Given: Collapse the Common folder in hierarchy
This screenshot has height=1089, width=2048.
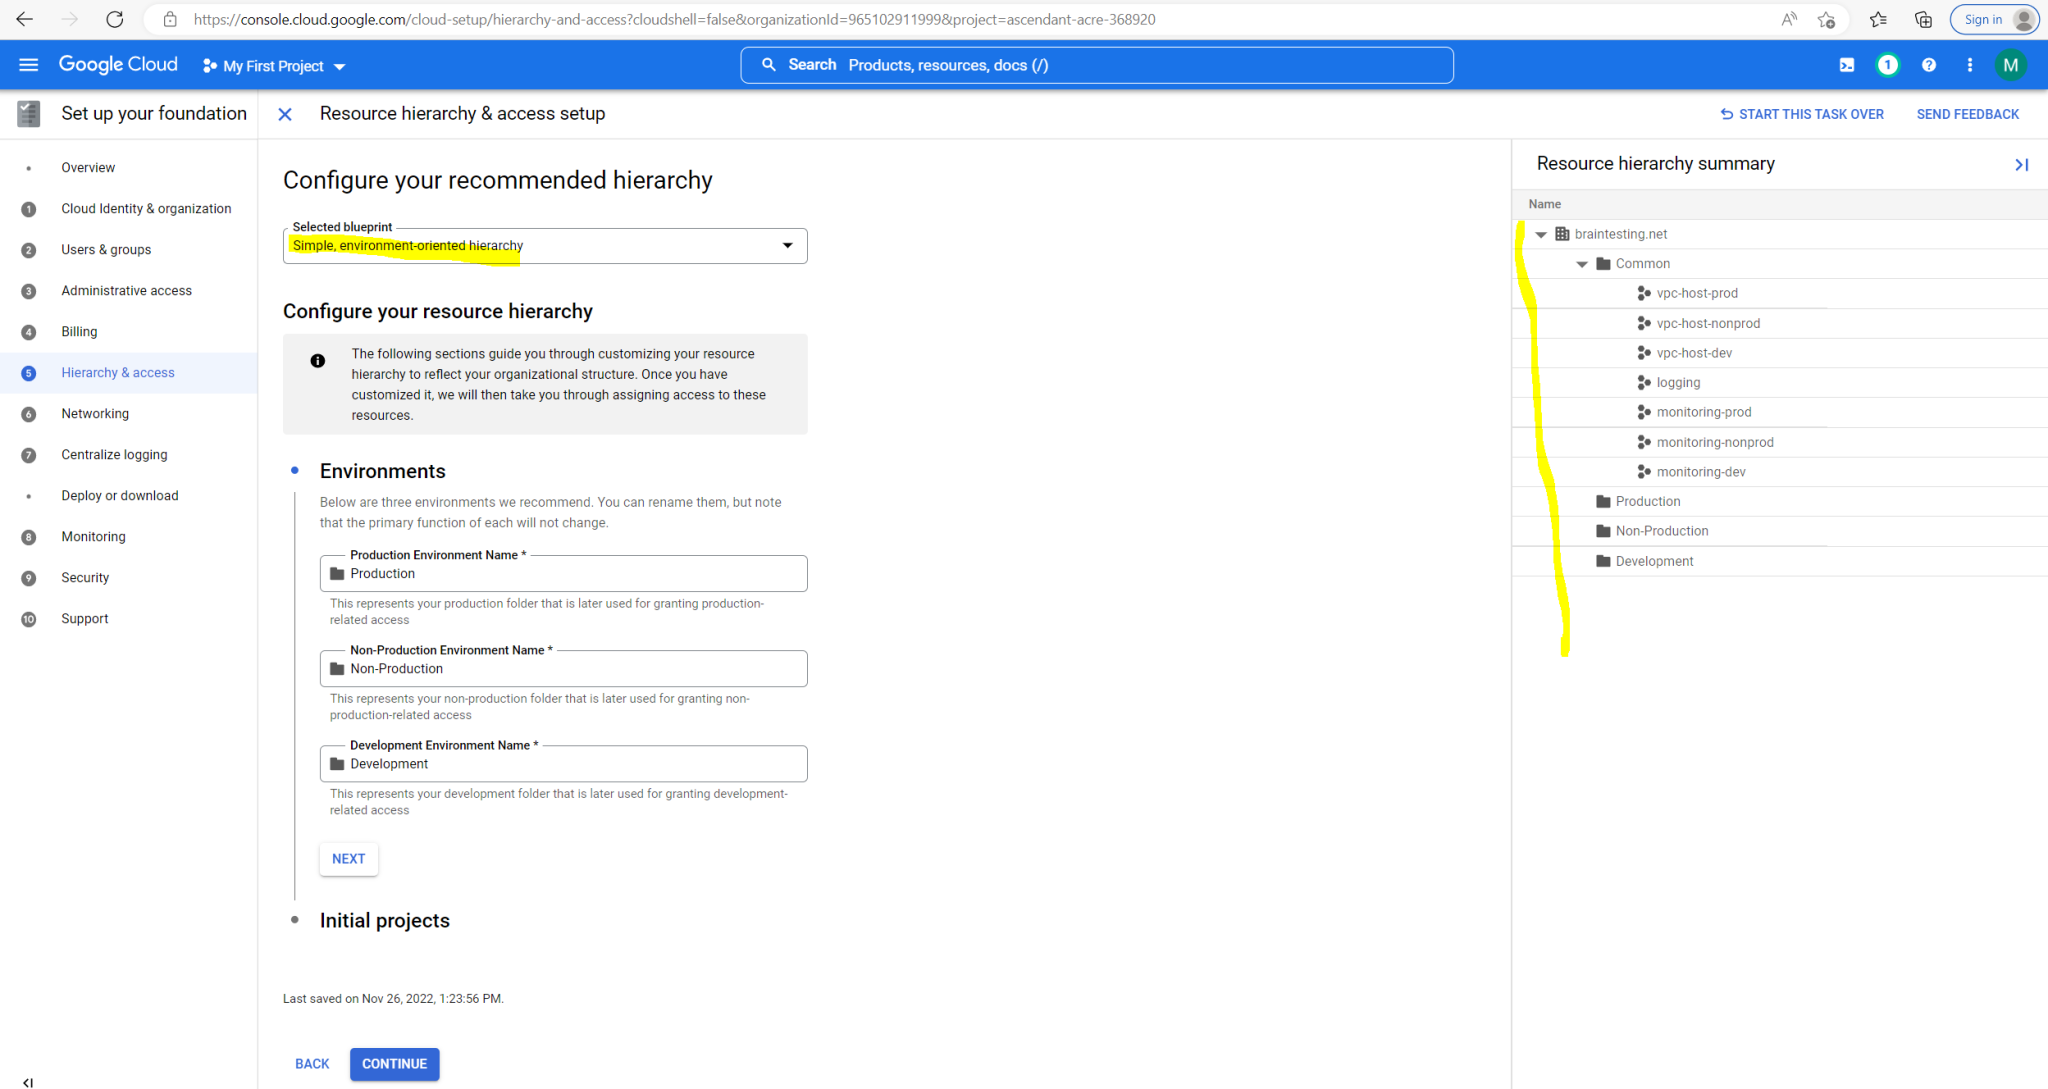Looking at the screenshot, I should click(1582, 263).
